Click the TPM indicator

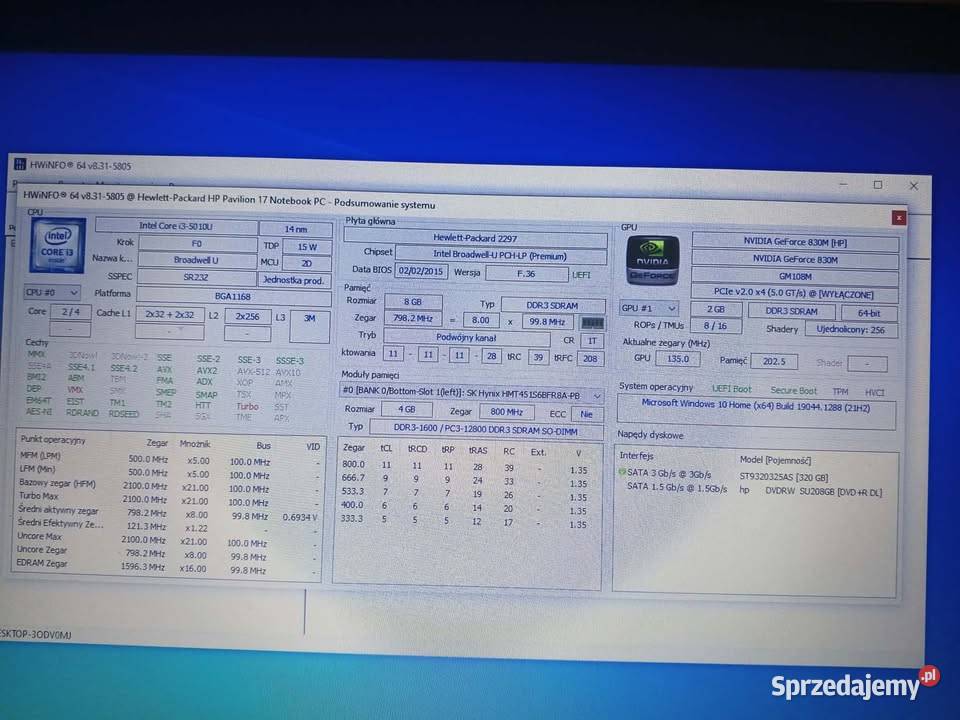[840, 391]
